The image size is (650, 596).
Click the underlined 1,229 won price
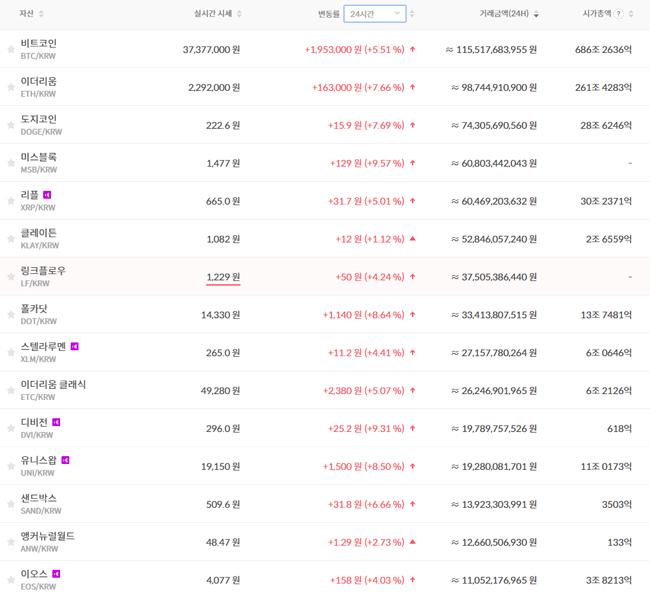(222, 277)
